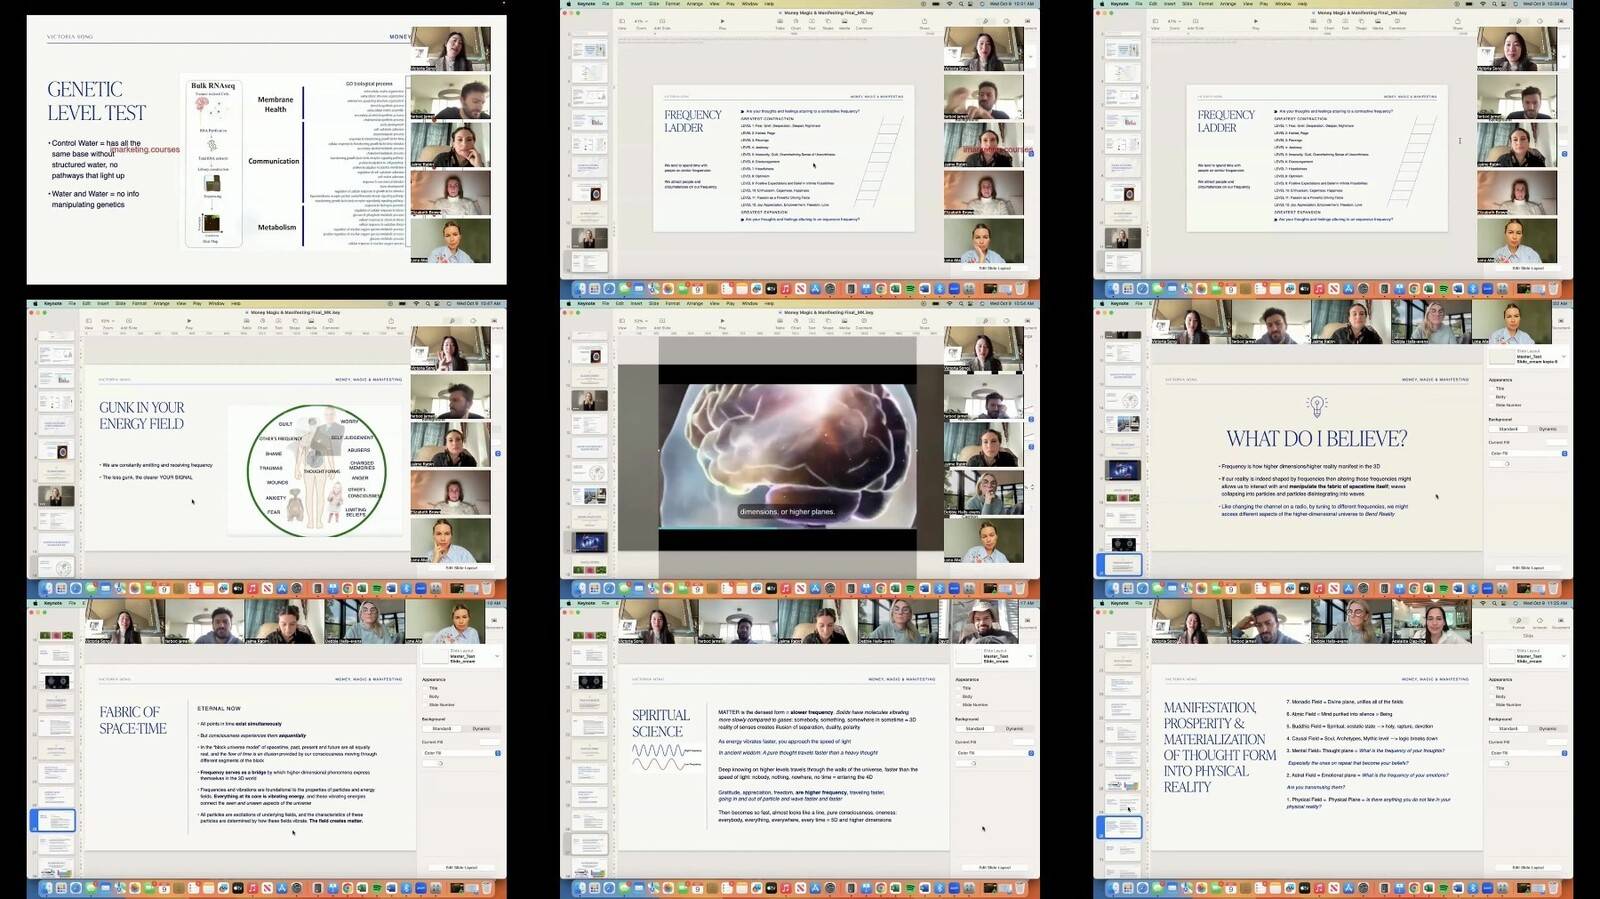The image size is (1600, 899).
Task: Click the fill angle wheel in the Manifestation frame inspector
Action: (x=1507, y=763)
